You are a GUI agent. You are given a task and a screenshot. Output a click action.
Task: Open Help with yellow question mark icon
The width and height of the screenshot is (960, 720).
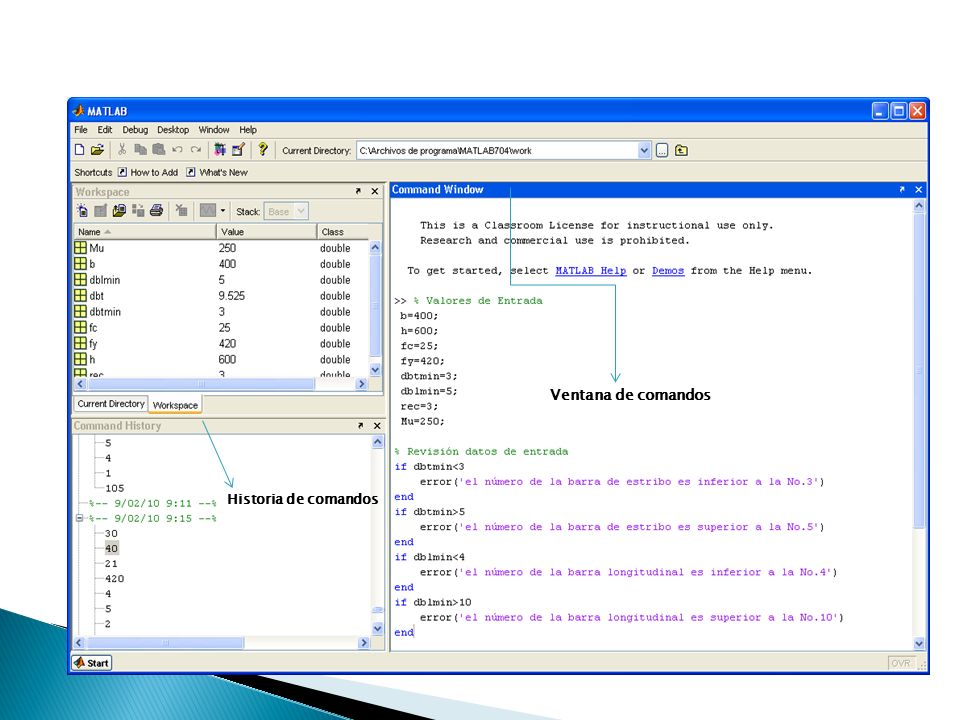(263, 149)
